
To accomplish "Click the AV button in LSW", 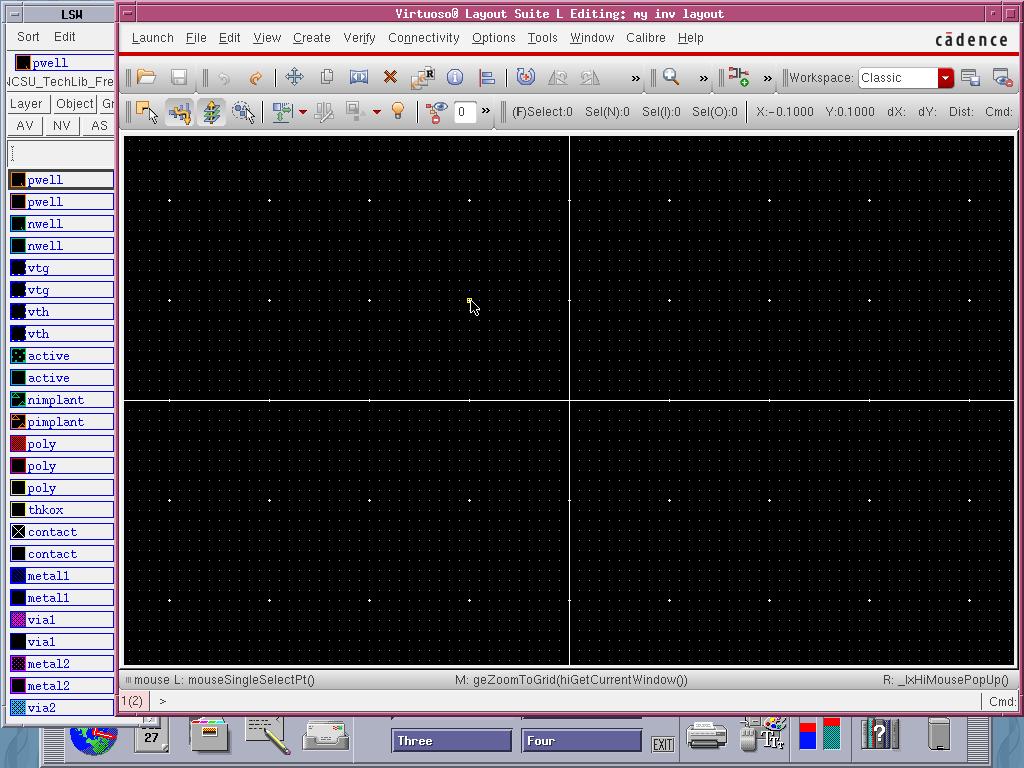I will click(x=25, y=125).
